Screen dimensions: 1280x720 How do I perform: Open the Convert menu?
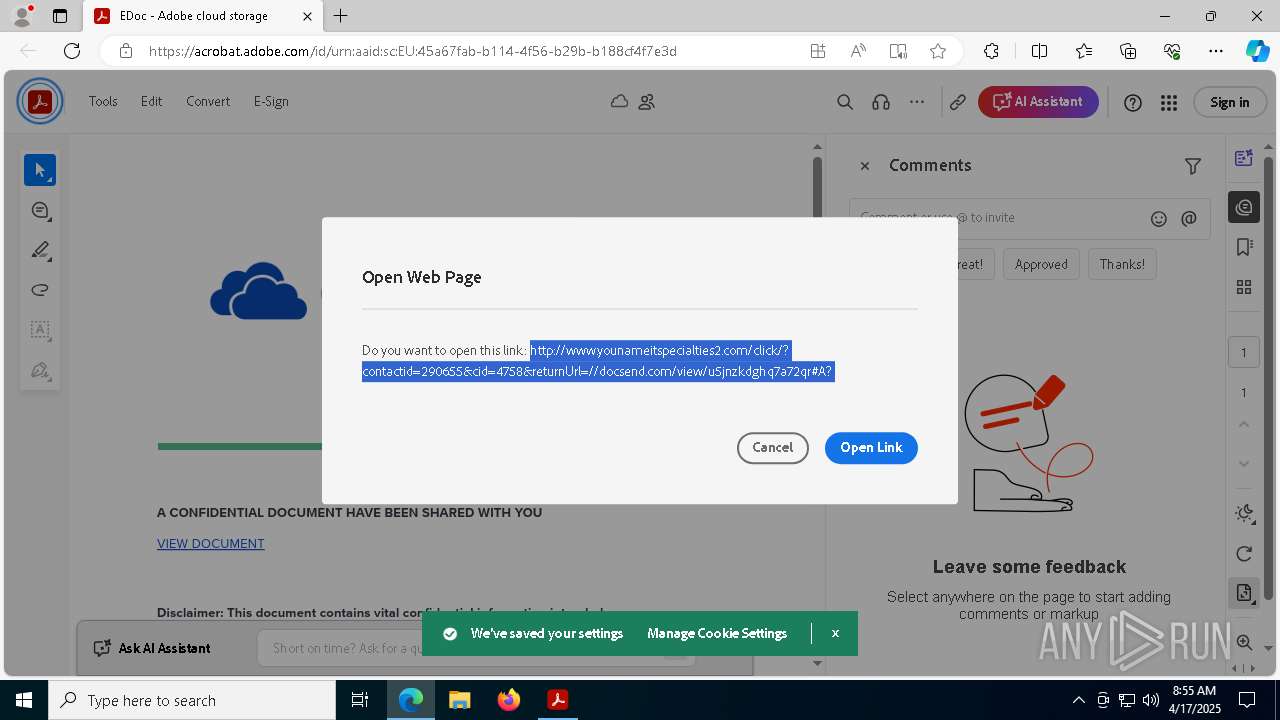208,101
